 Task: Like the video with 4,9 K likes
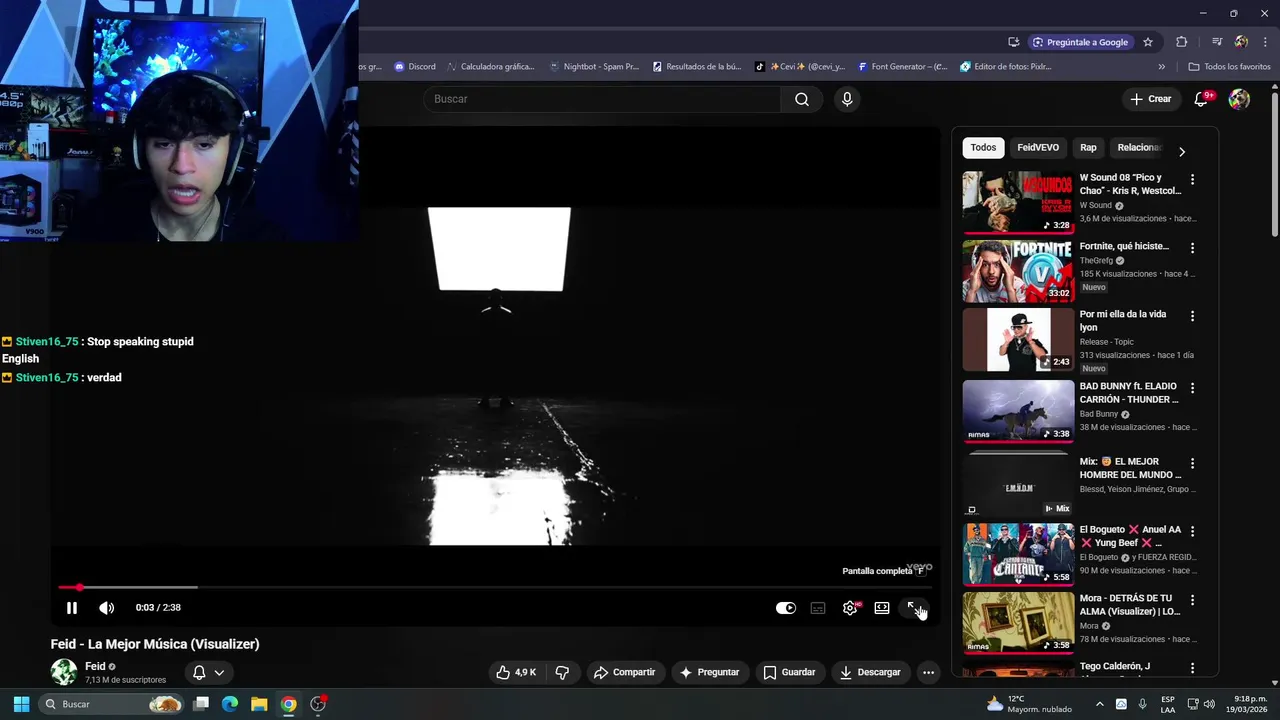[516, 672]
